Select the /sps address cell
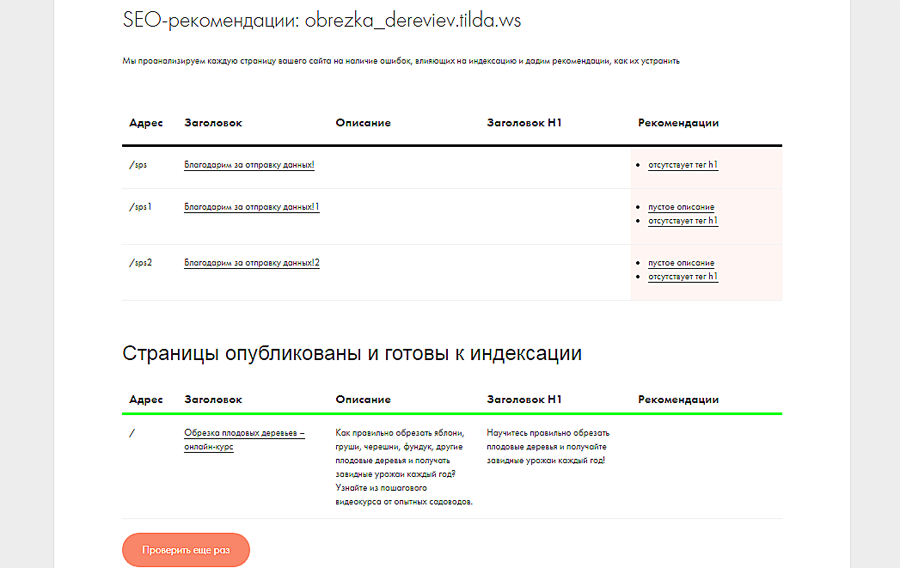This screenshot has width=900, height=568. [138, 165]
